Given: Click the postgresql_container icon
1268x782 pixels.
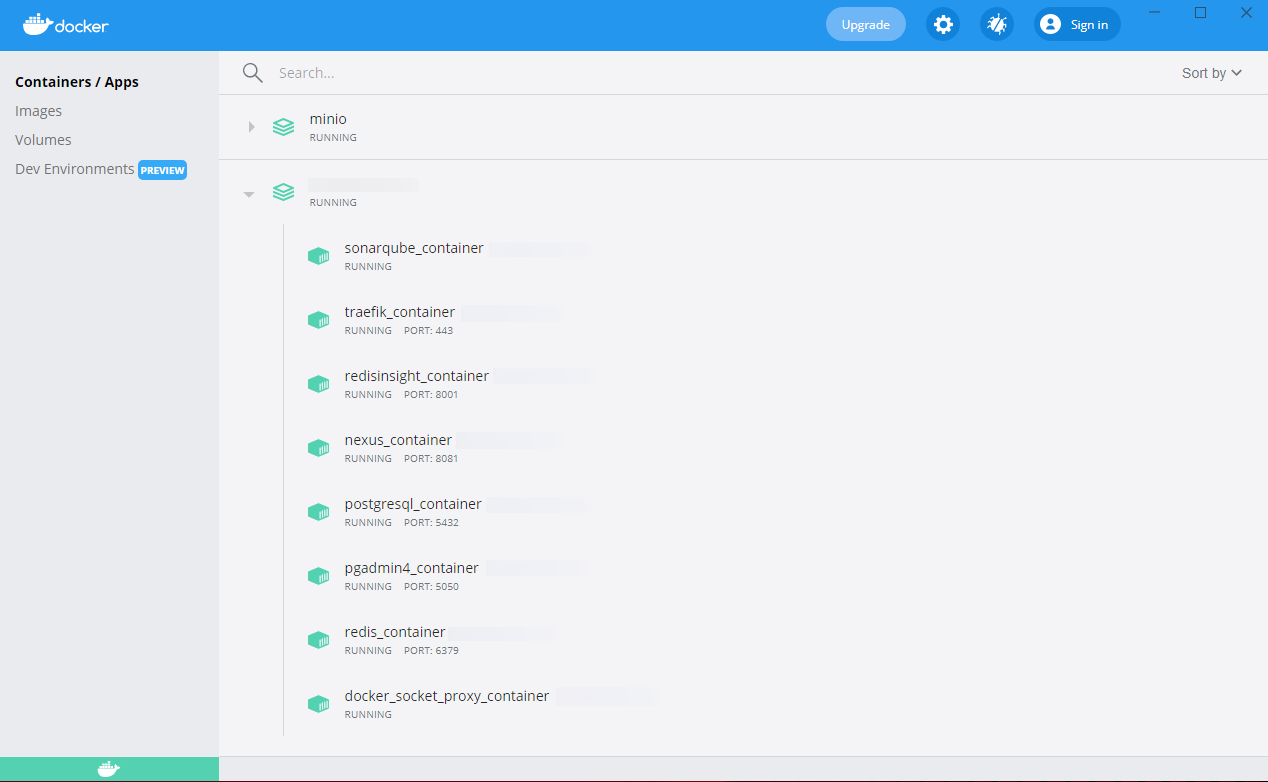Looking at the screenshot, I should click(x=319, y=512).
